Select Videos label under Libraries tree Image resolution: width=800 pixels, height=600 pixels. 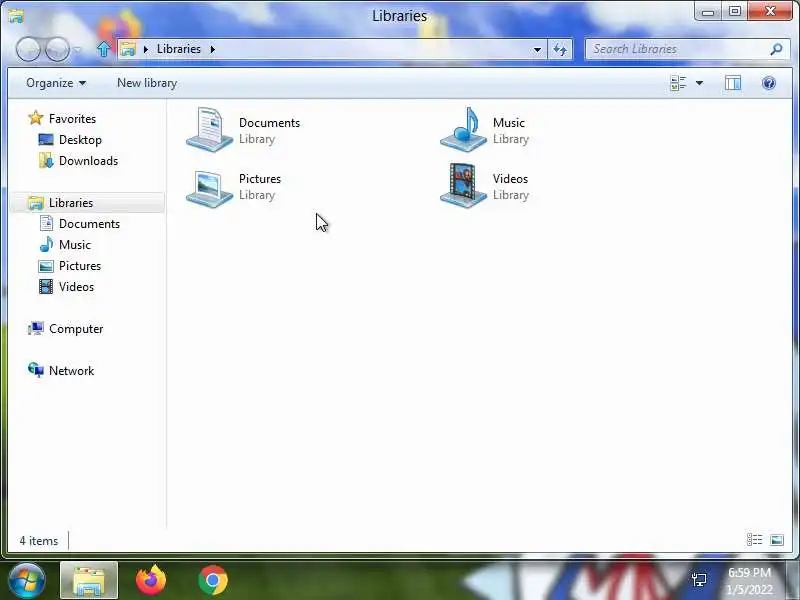click(x=76, y=287)
